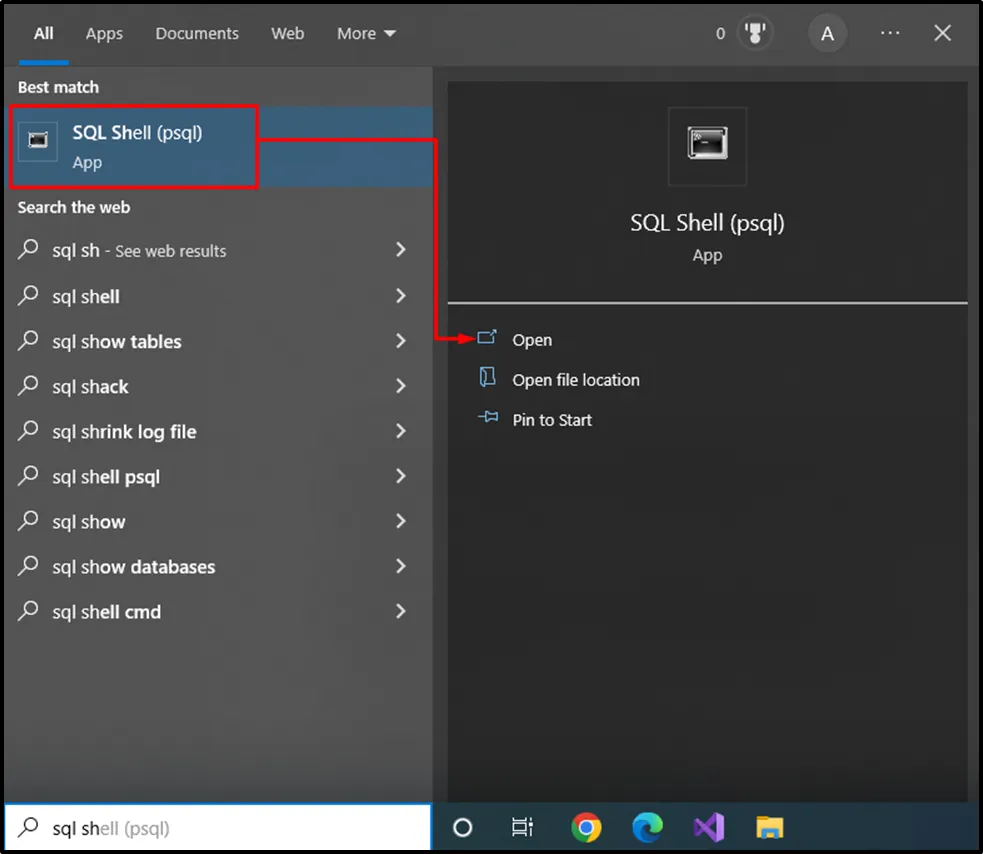Click the search box containing 'sql sh'

click(x=220, y=828)
